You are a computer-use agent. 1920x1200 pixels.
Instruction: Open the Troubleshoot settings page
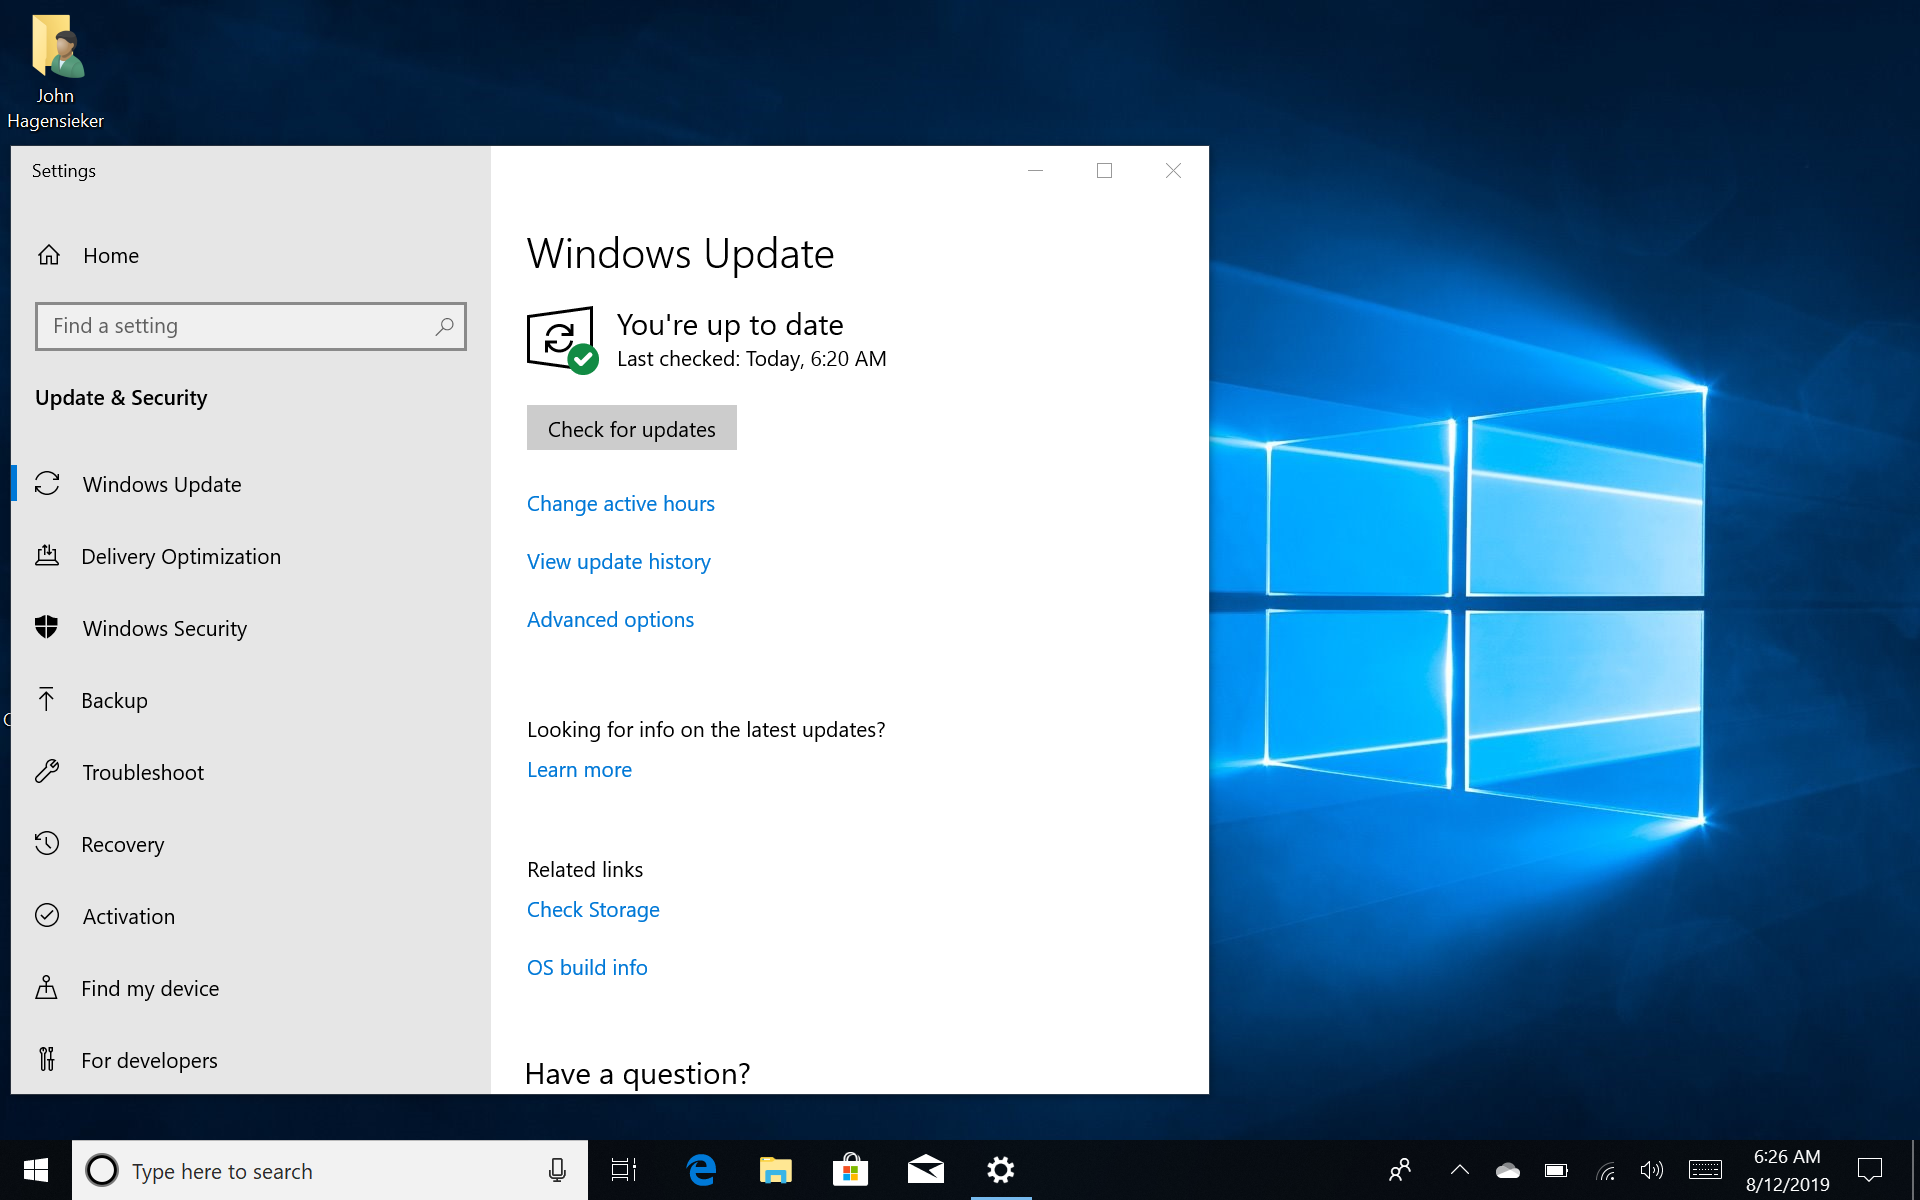251,772
